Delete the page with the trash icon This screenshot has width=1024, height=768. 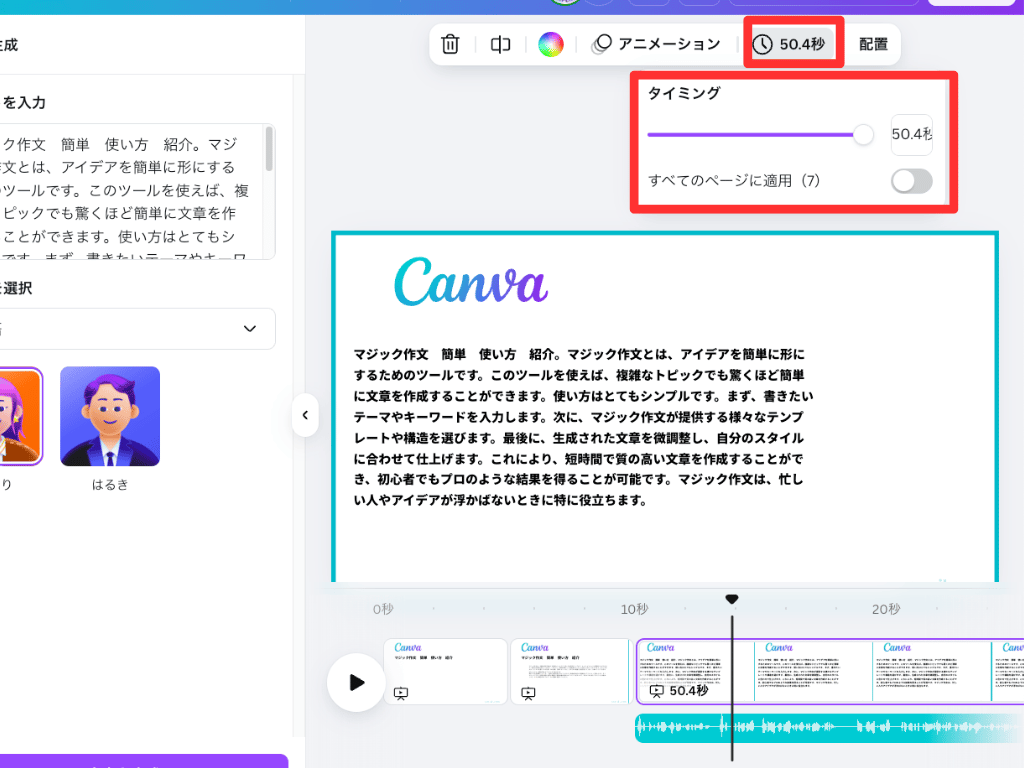[x=450, y=44]
